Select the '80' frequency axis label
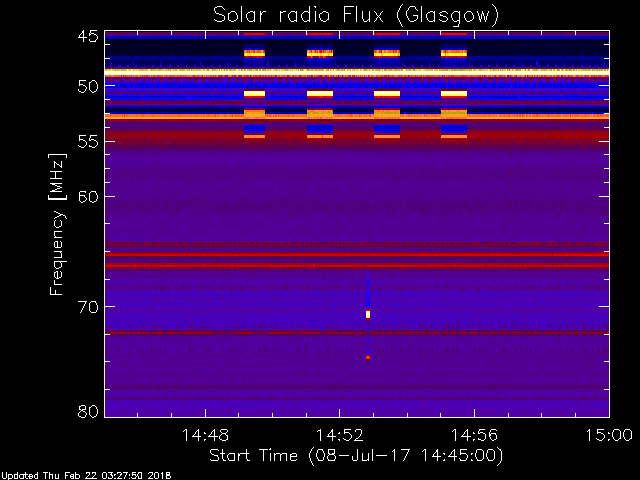The width and height of the screenshot is (640, 480). [88, 411]
